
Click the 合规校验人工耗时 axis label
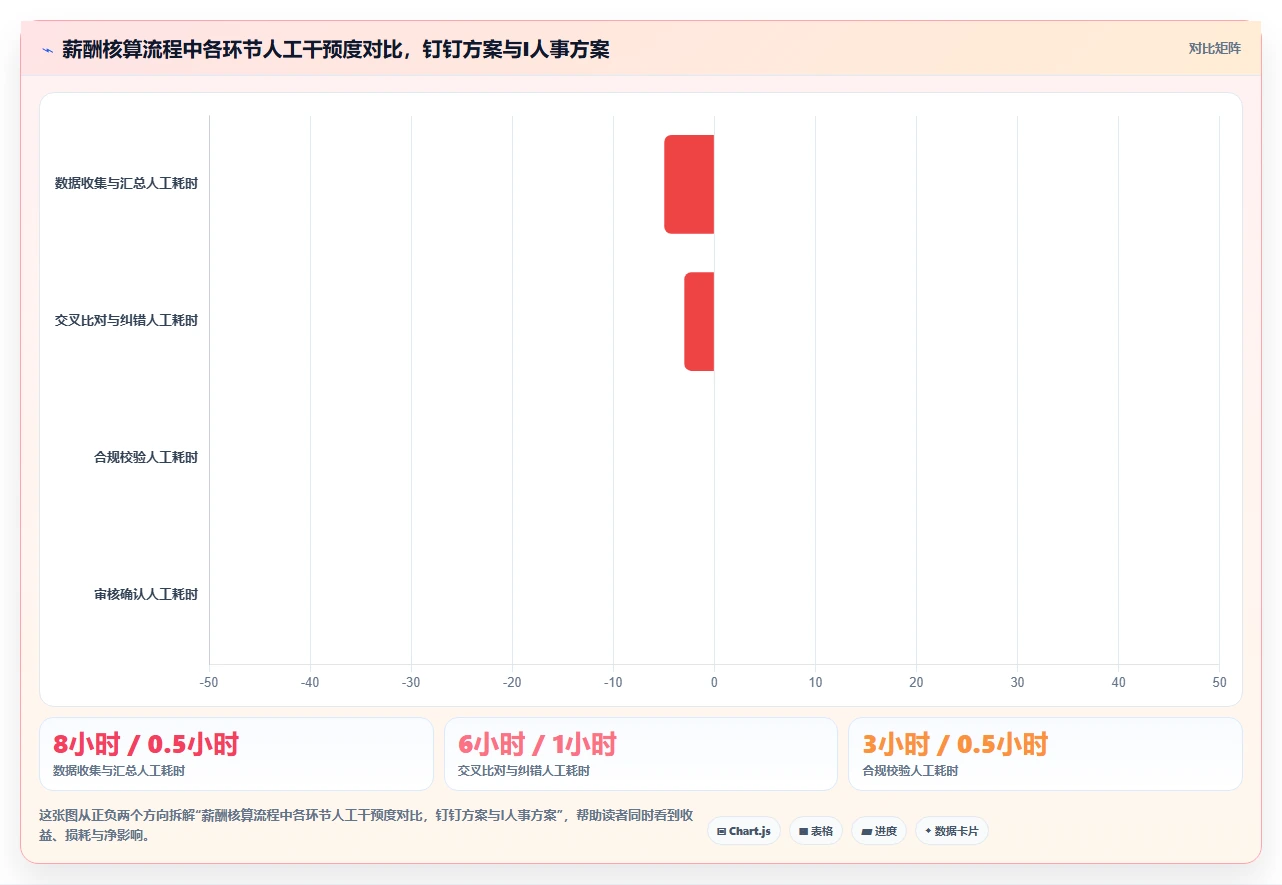pyautogui.click(x=146, y=458)
